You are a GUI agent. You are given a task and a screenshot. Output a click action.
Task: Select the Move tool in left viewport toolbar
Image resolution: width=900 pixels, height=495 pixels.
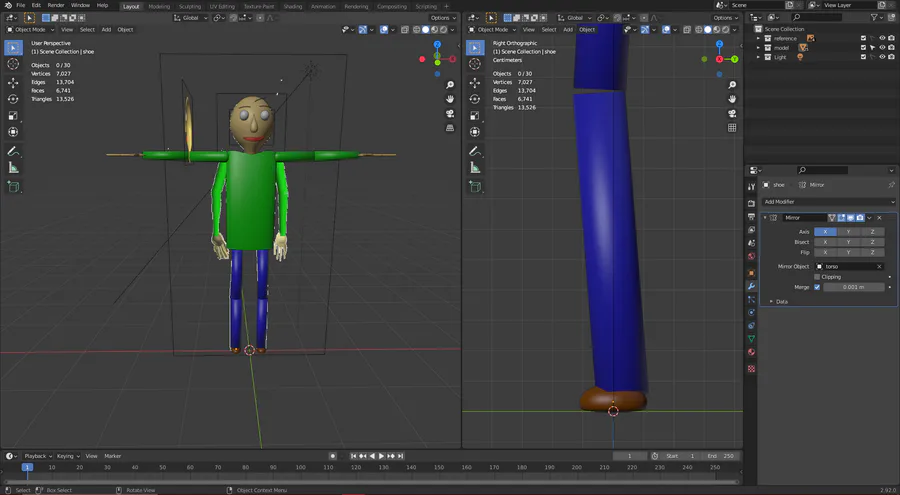[13, 82]
